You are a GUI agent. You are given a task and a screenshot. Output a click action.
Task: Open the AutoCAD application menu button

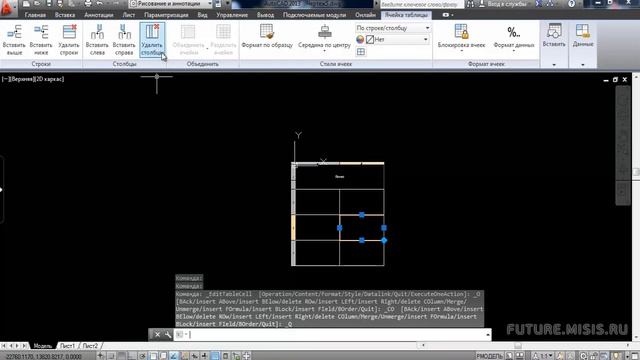(8, 7)
